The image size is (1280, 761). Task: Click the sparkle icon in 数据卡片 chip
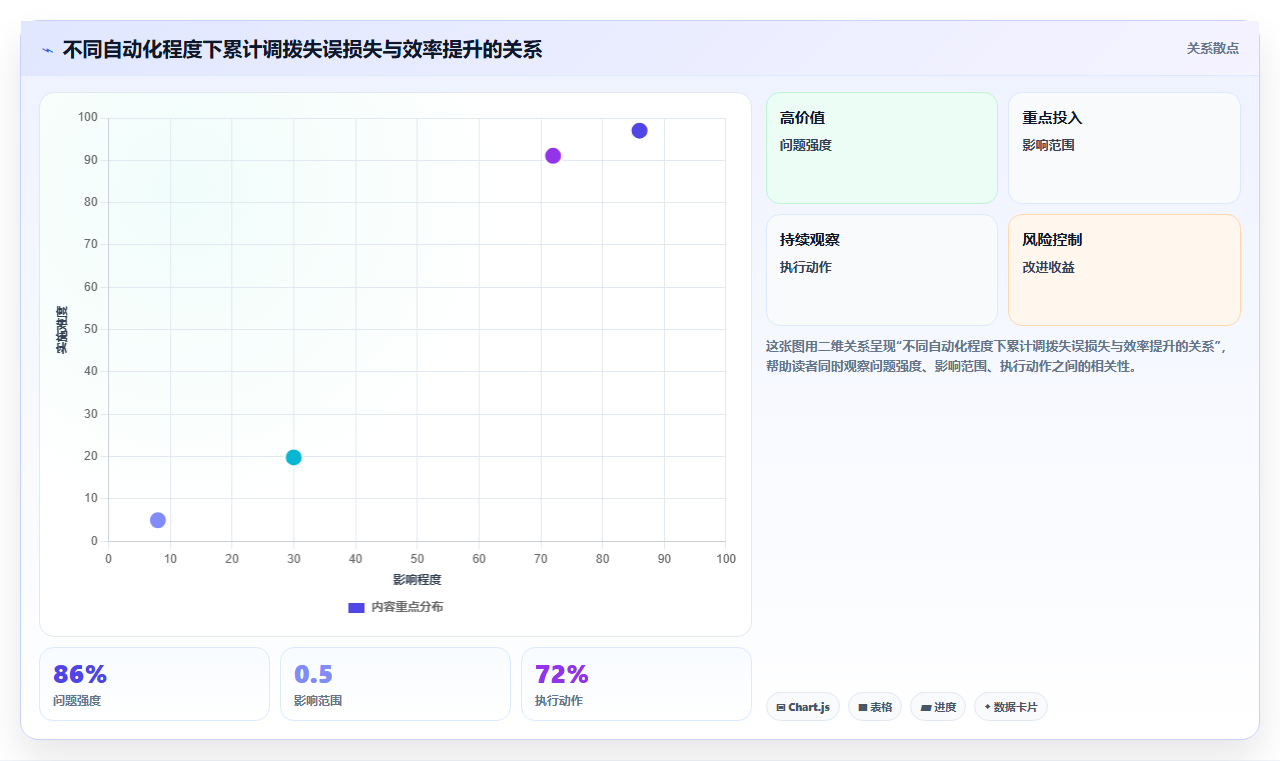(x=987, y=706)
